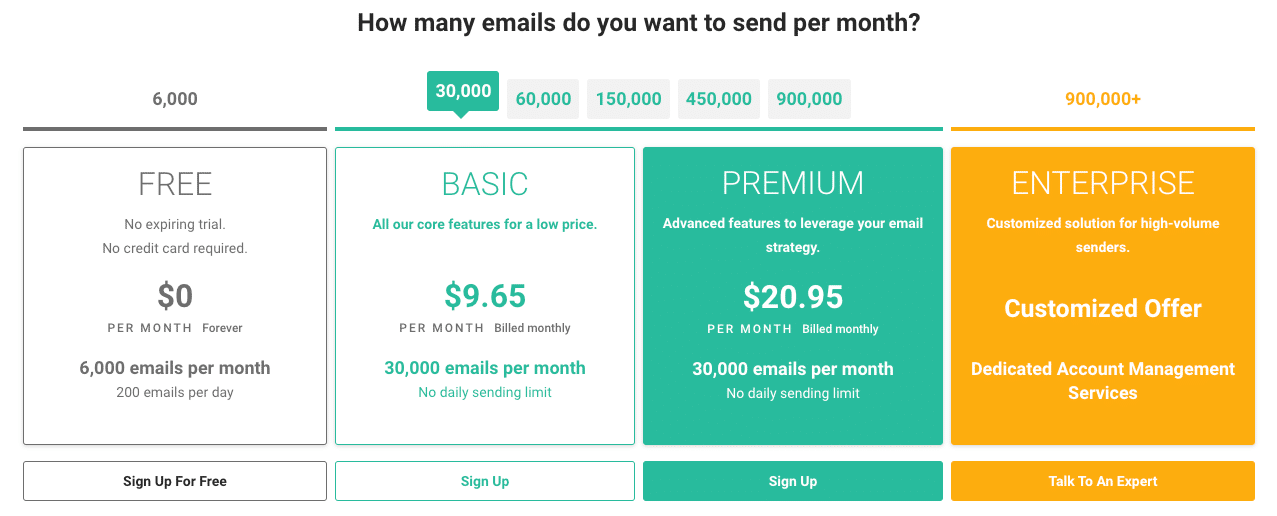Select the ENTERPRISE plan card heading
Screen dimensions: 1277x516
coord(1103,183)
